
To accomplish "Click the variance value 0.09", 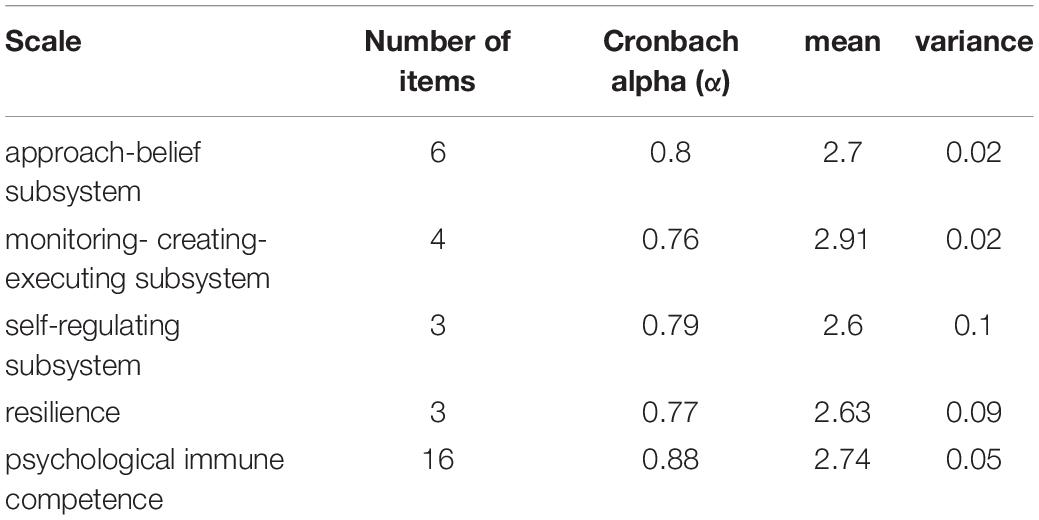I will tap(973, 413).
